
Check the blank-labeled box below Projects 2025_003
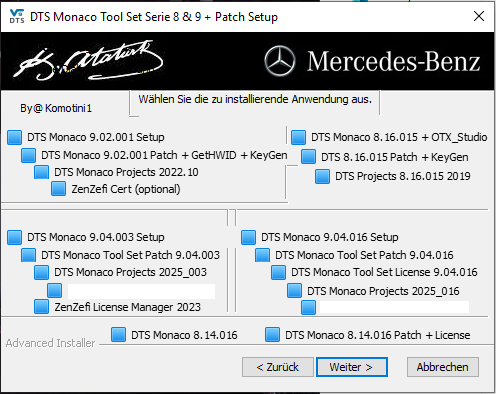tap(54, 290)
